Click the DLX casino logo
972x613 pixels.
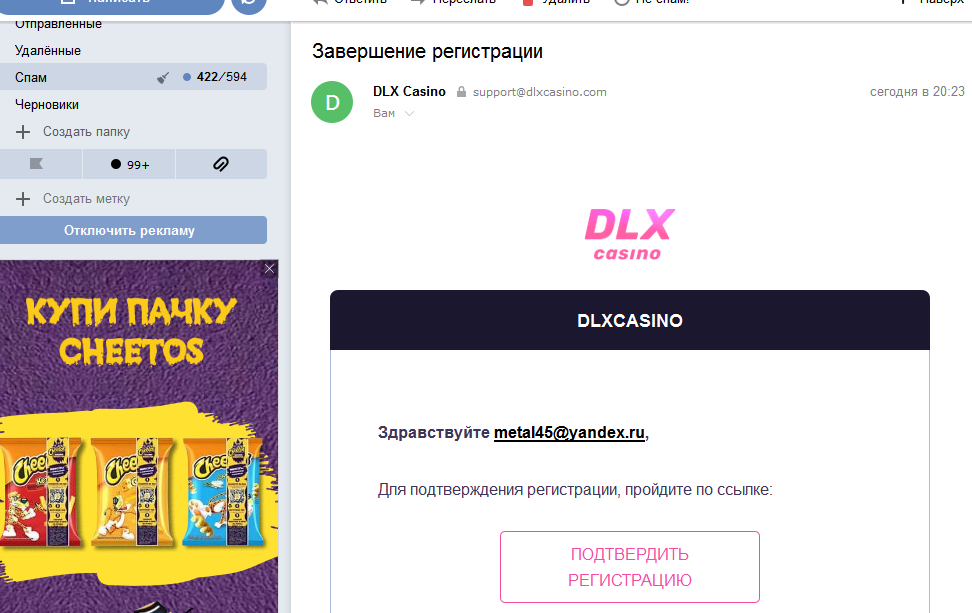tap(630, 234)
